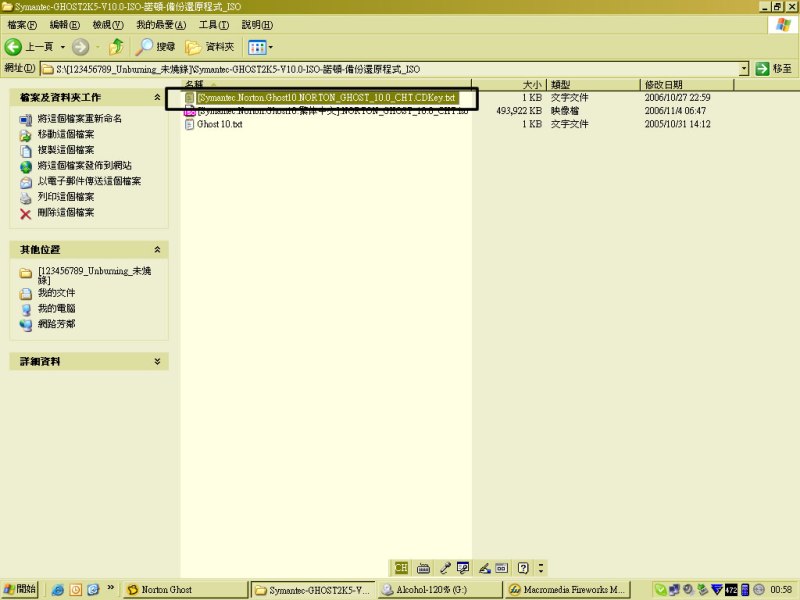Select the NORTON_GHOST_10.0_CHT.iso image file
The height and width of the screenshot is (600, 800).
point(333,111)
